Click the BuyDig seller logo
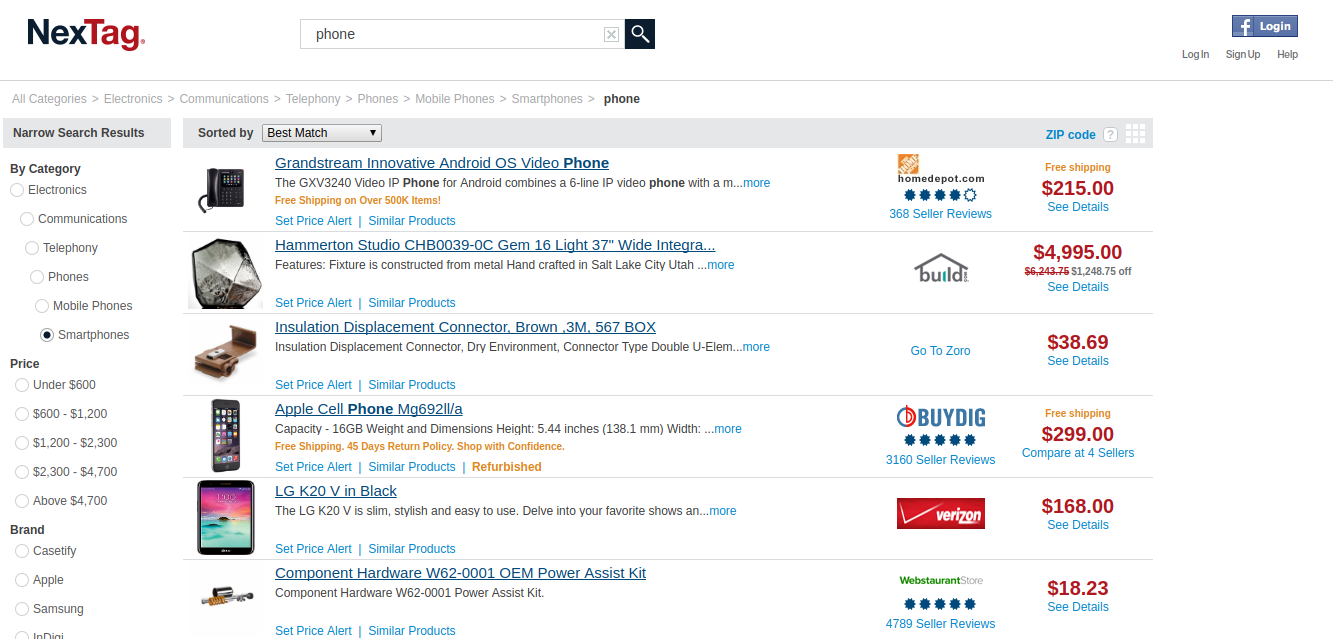 point(940,416)
